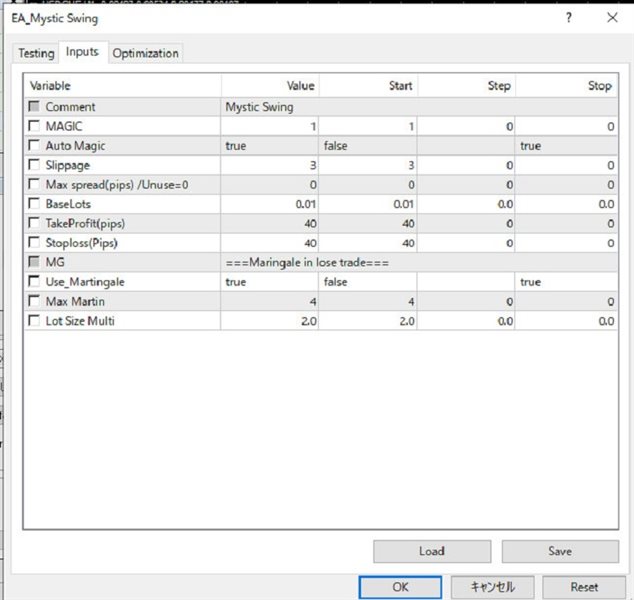
Task: Click the Value column header
Action: tap(270, 86)
